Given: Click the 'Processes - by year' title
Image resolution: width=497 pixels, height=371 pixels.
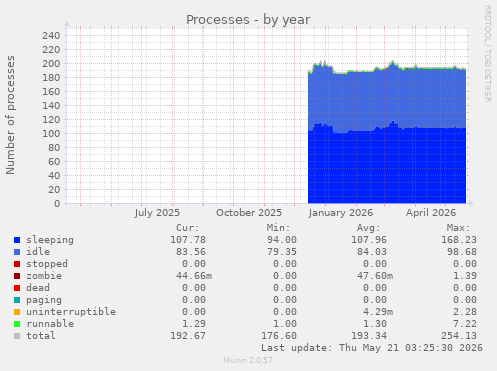Looking at the screenshot, I should 248,20.
